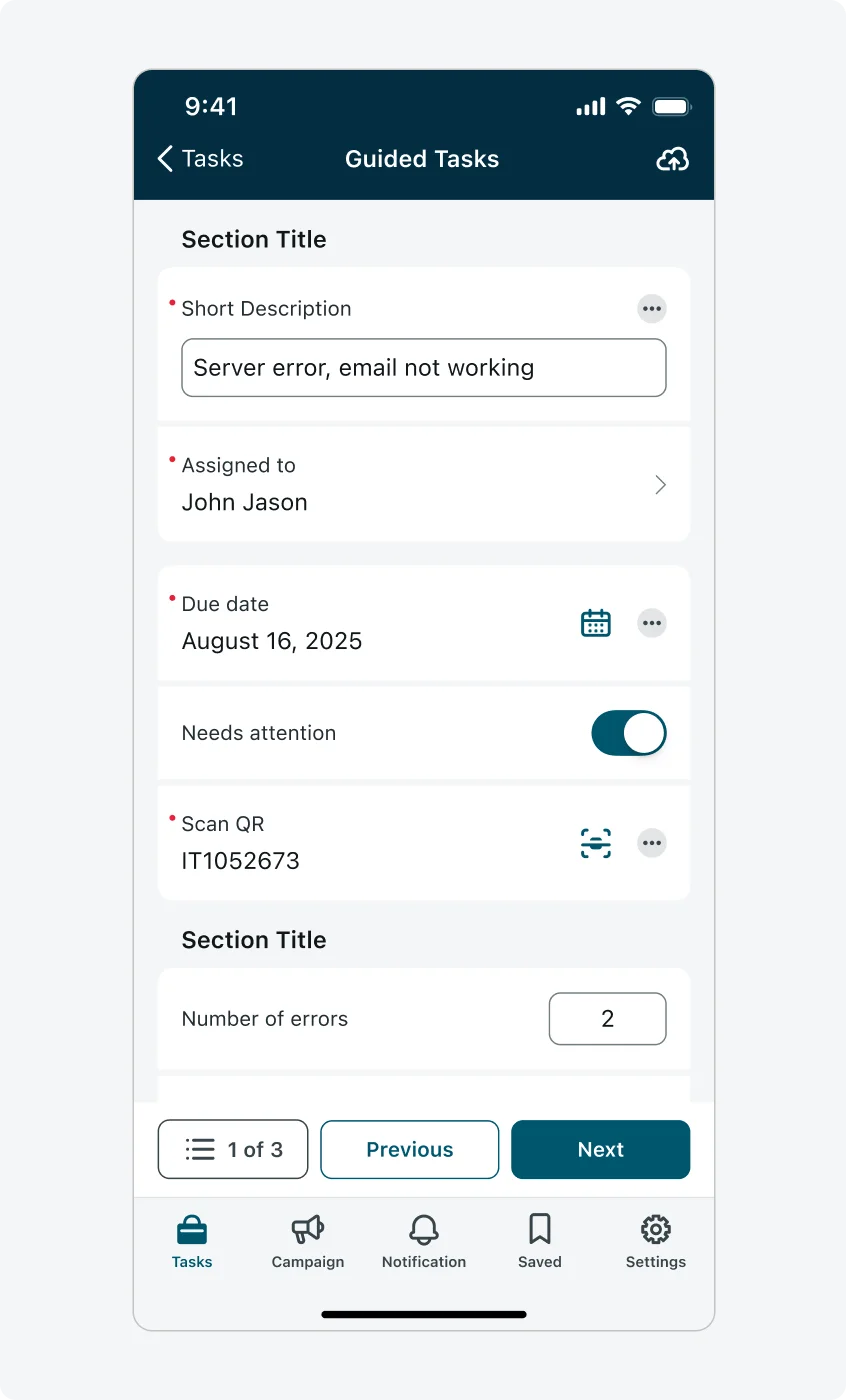This screenshot has height=1400, width=846.
Task: Open the calendar picker for Due date
Action: (596, 622)
